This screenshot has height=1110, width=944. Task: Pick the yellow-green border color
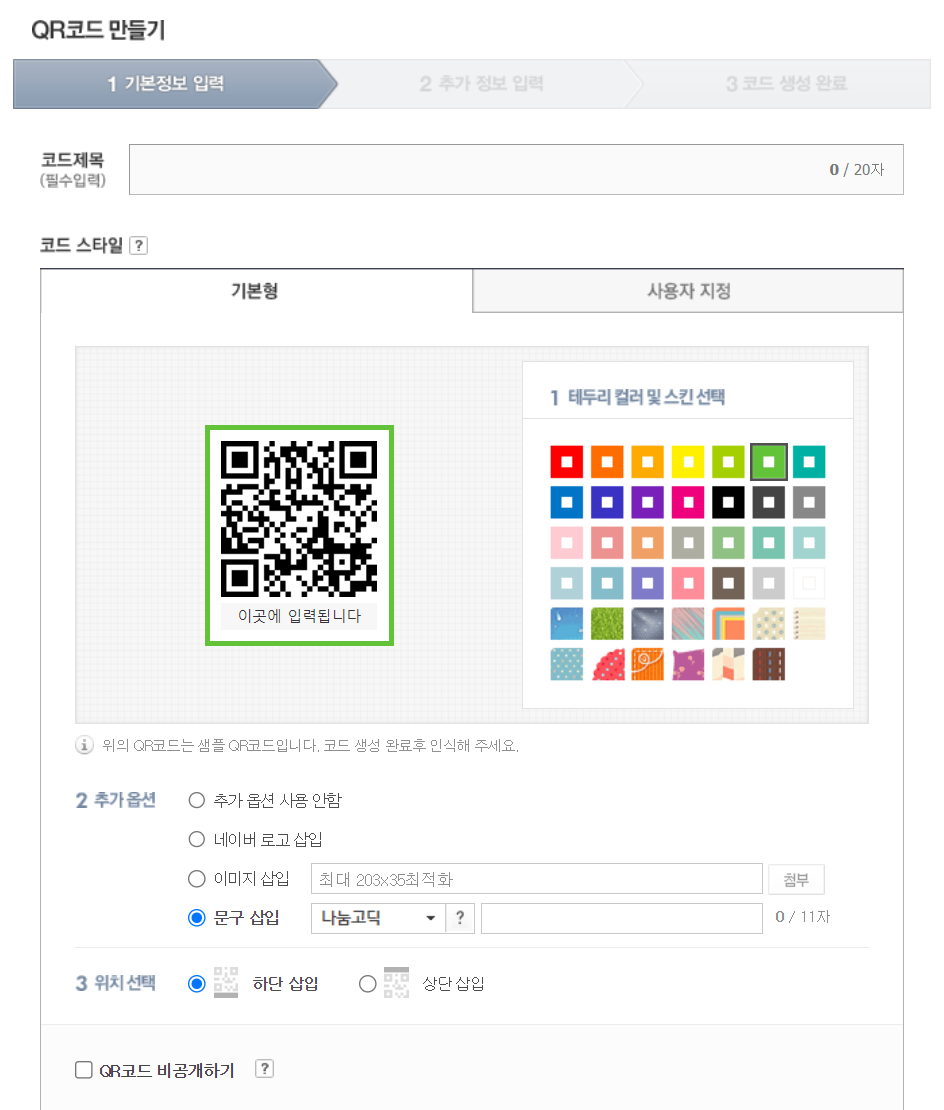pos(728,462)
